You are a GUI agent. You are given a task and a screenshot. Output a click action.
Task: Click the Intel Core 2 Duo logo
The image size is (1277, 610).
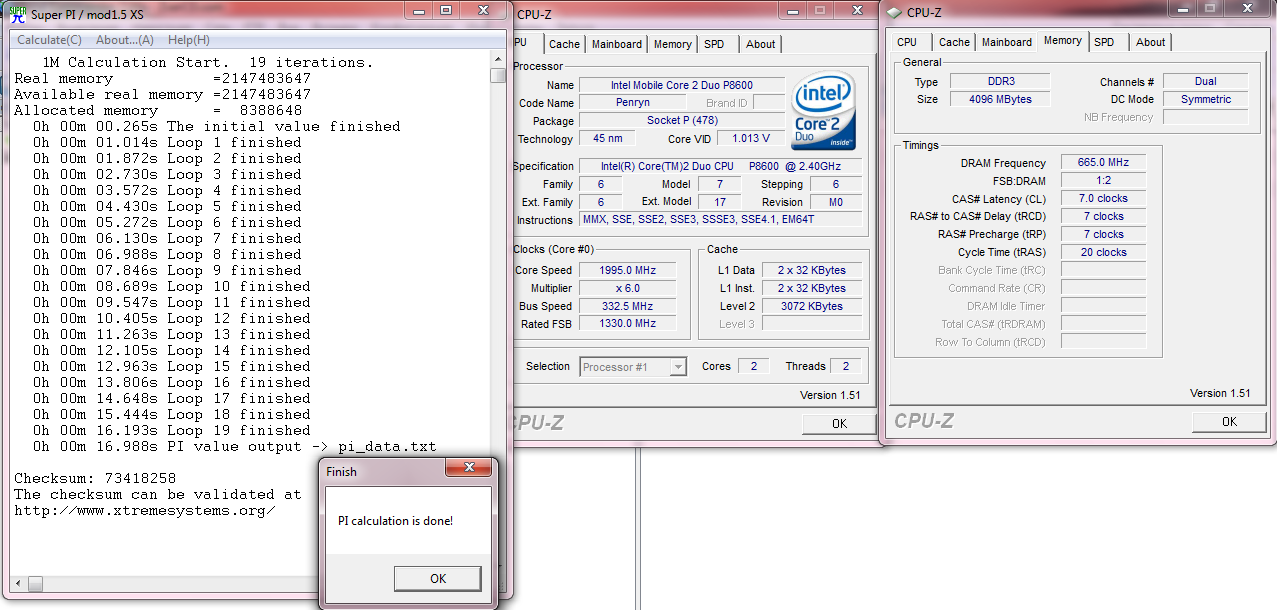(823, 110)
